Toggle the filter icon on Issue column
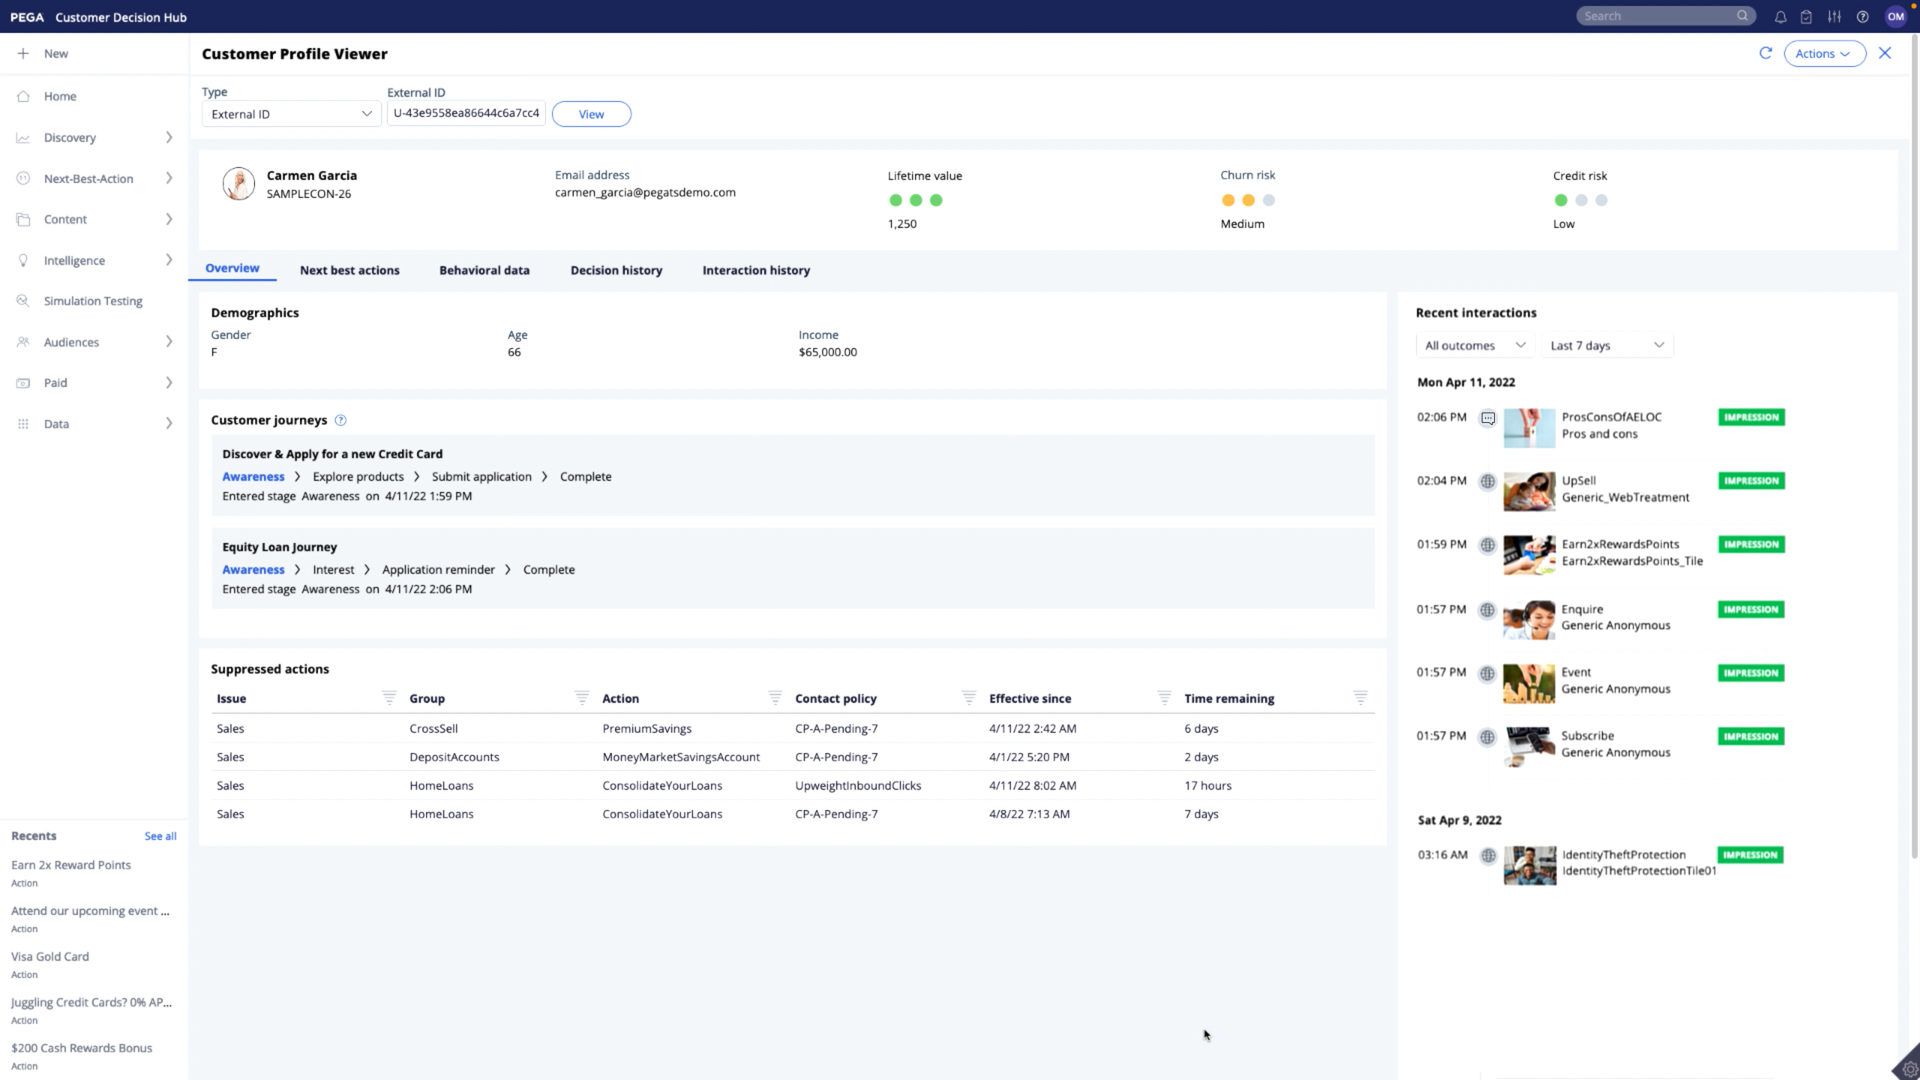This screenshot has width=1920, height=1080. tap(388, 698)
